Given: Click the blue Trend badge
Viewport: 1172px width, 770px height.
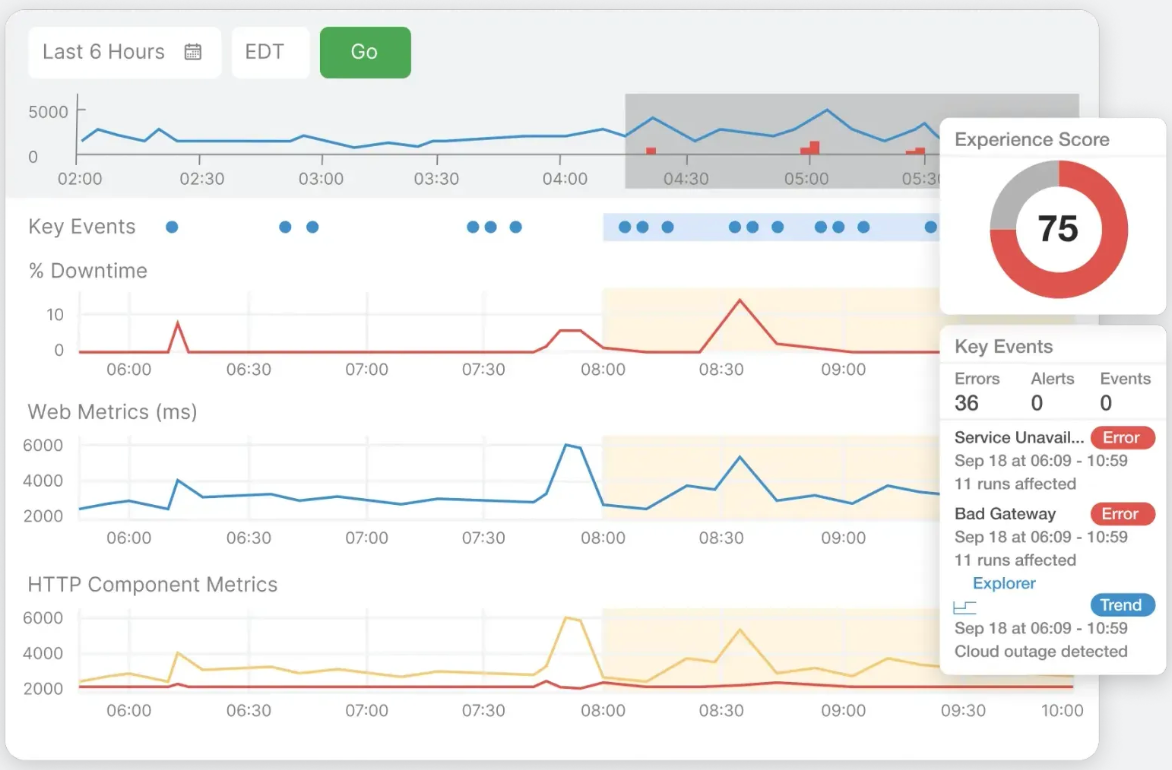Looking at the screenshot, I should tap(1121, 605).
